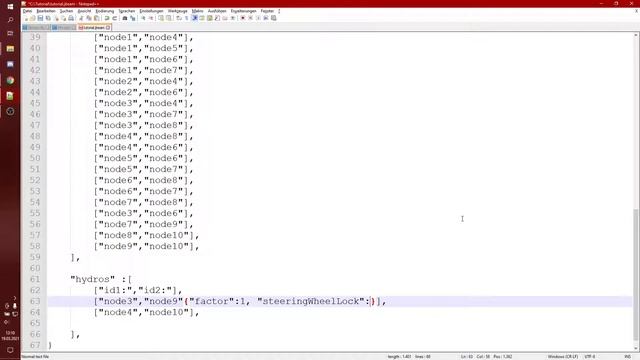This screenshot has width=640, height=360.
Task: Open the Ansicht menu
Action: pyautogui.click(x=84, y=11)
